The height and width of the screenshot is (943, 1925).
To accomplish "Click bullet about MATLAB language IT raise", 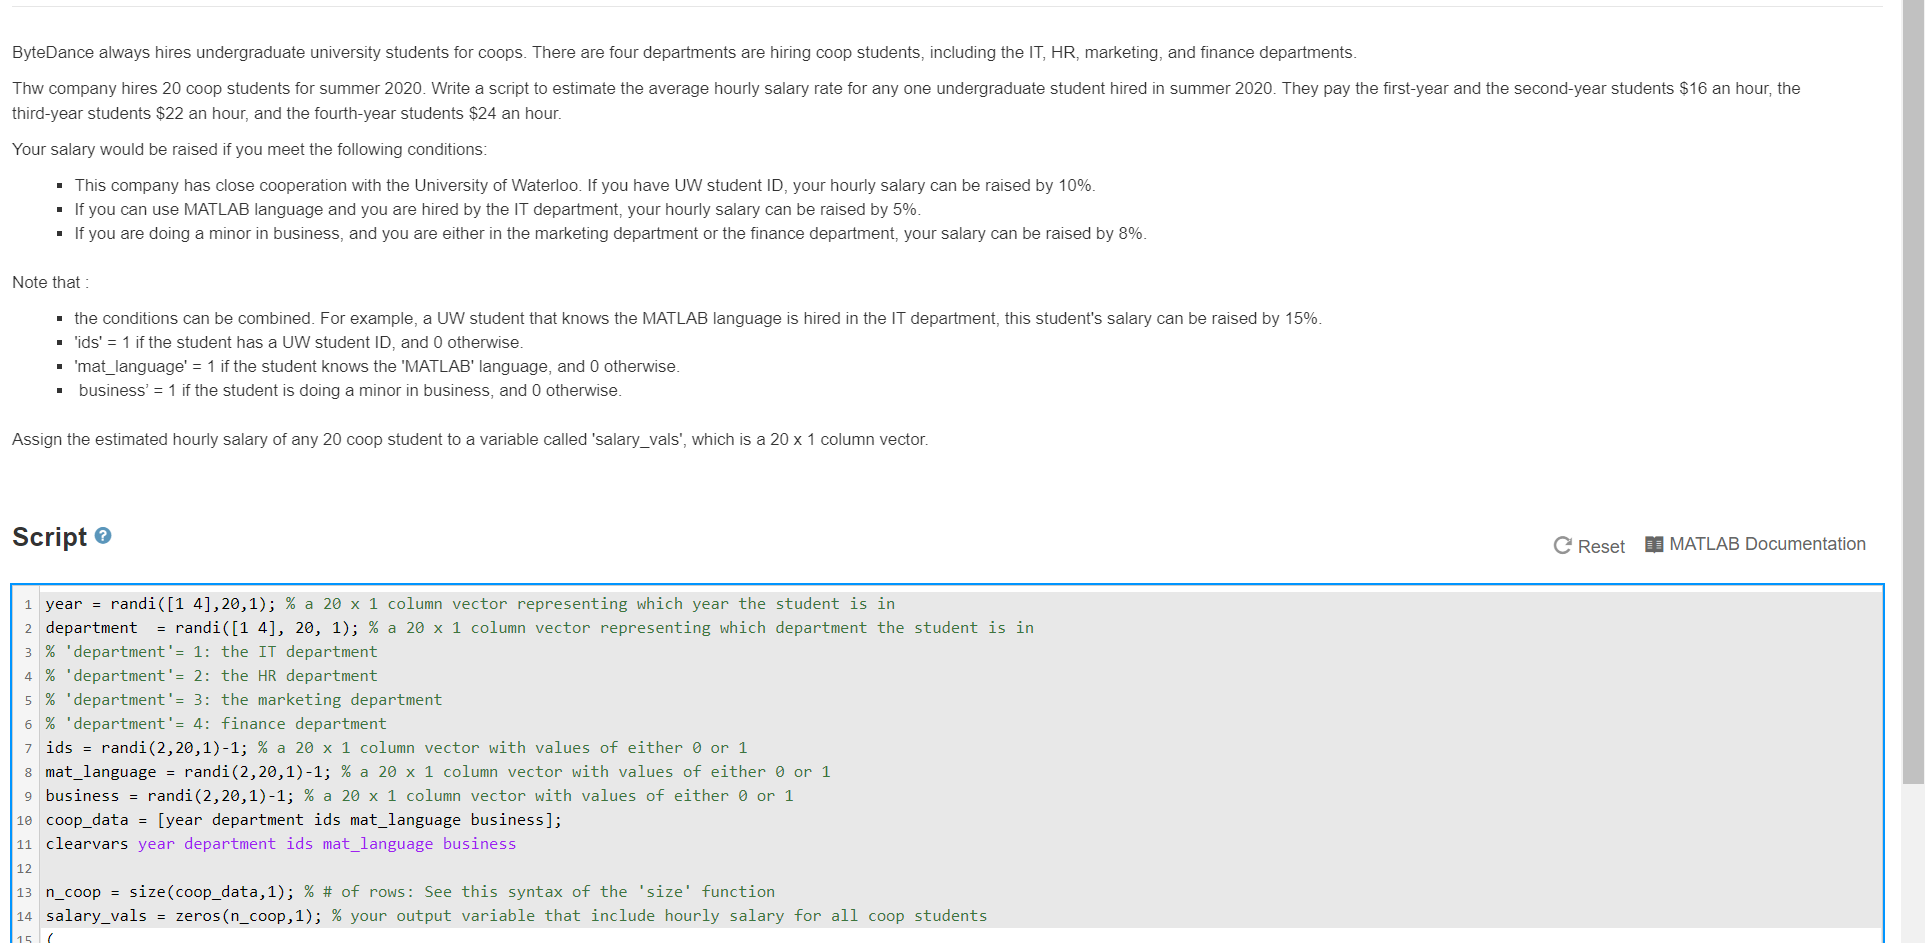I will pyautogui.click(x=497, y=210).
